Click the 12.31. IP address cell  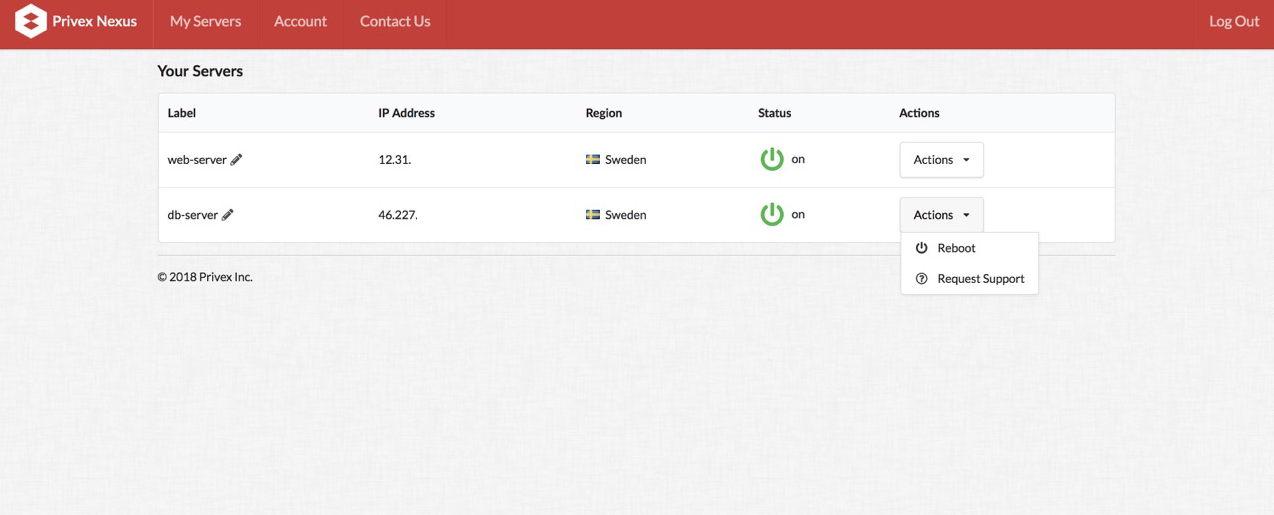(394, 159)
